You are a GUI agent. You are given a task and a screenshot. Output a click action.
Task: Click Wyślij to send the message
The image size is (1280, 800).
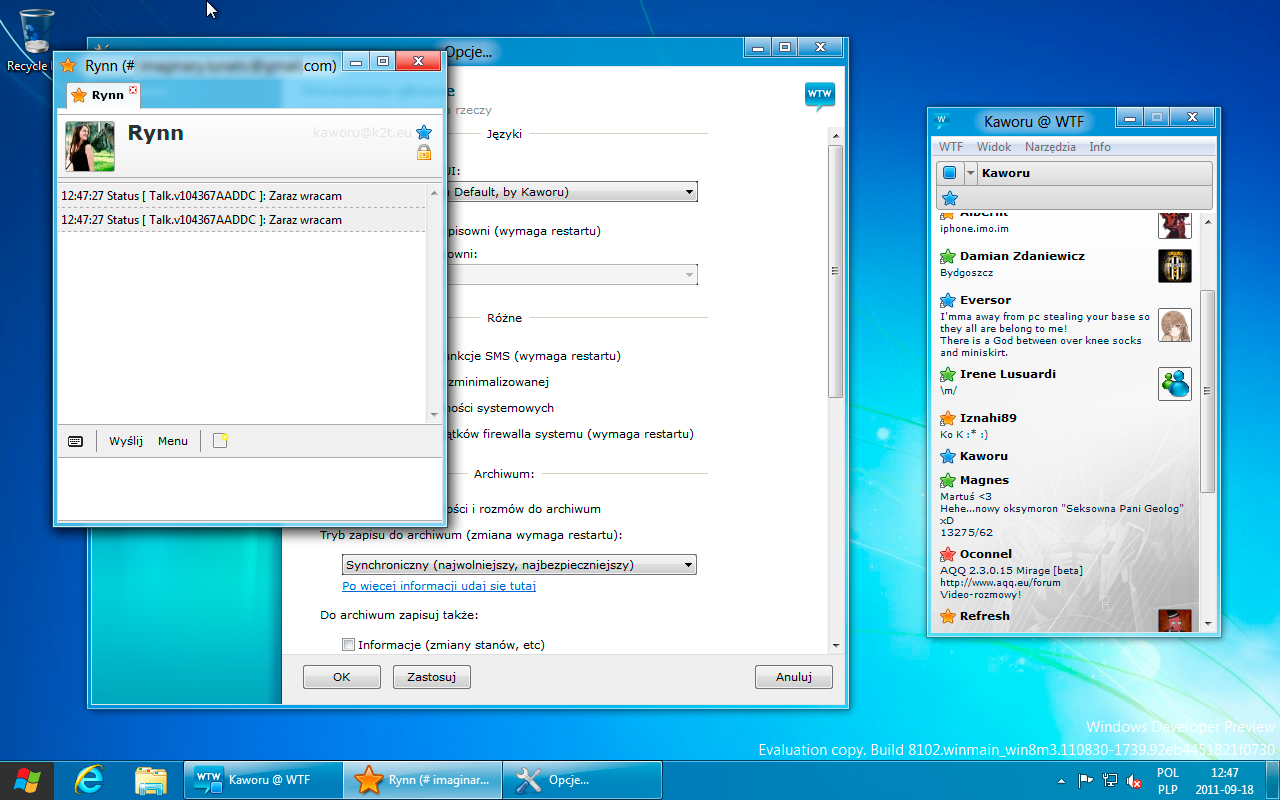point(126,441)
